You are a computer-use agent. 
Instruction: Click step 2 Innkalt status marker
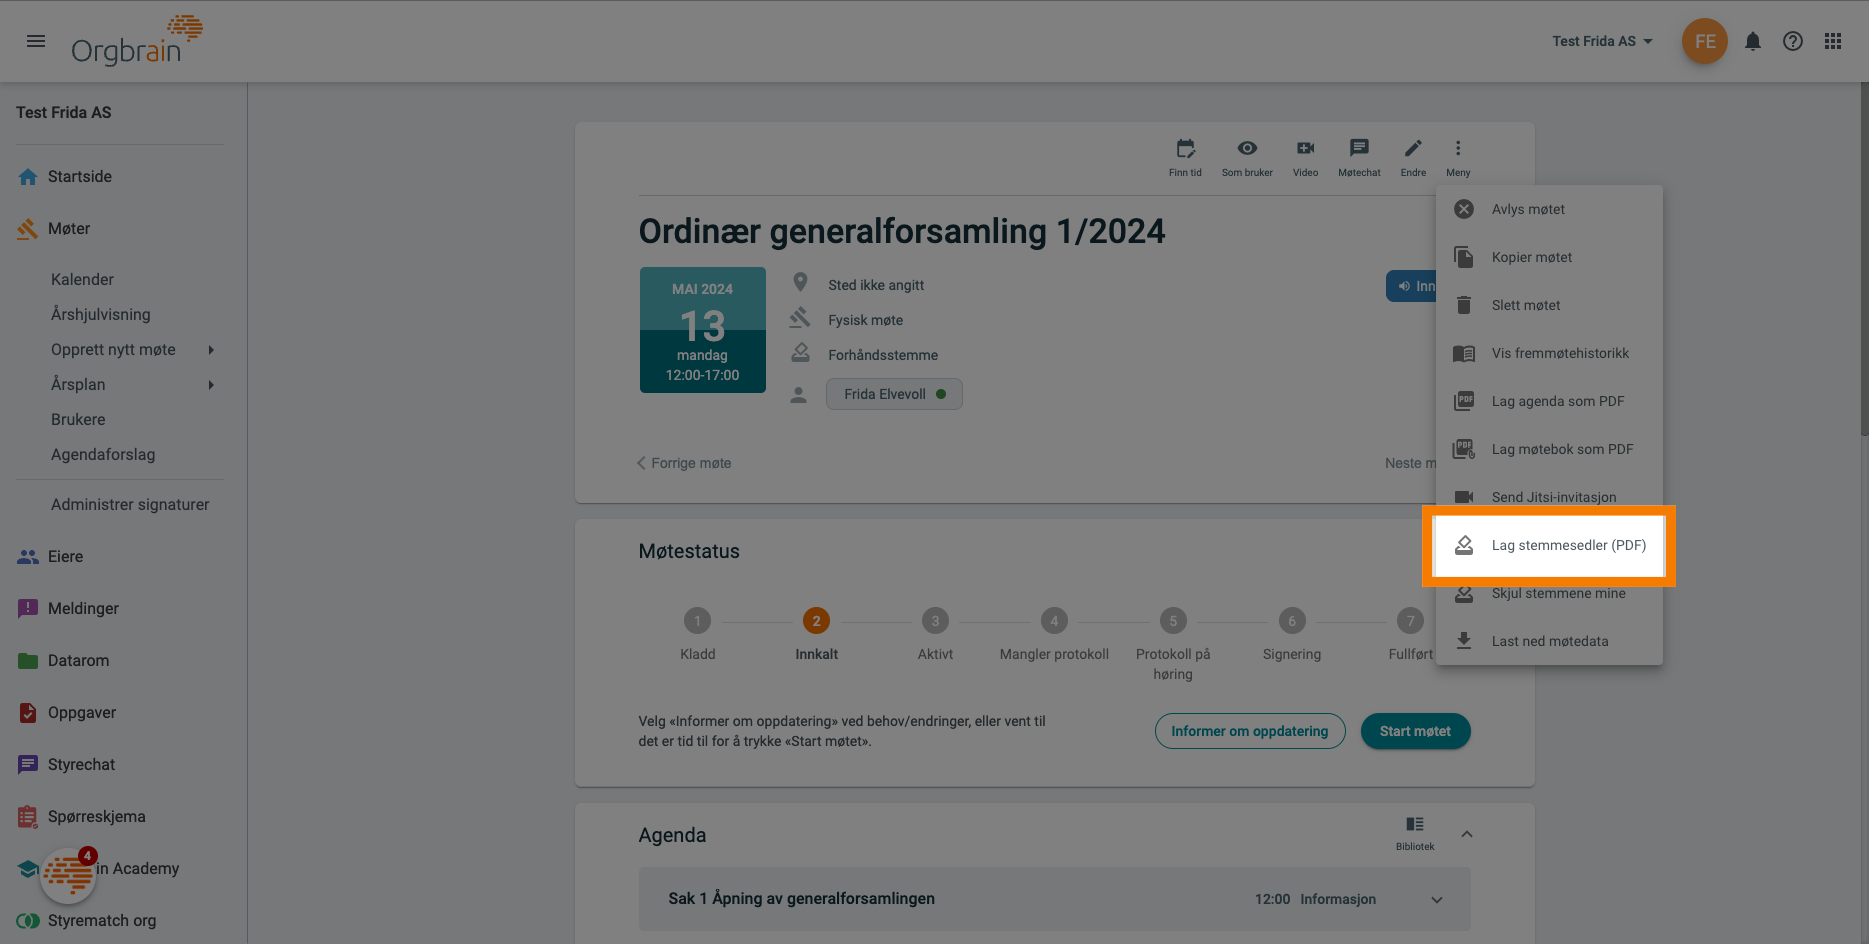[x=816, y=621]
